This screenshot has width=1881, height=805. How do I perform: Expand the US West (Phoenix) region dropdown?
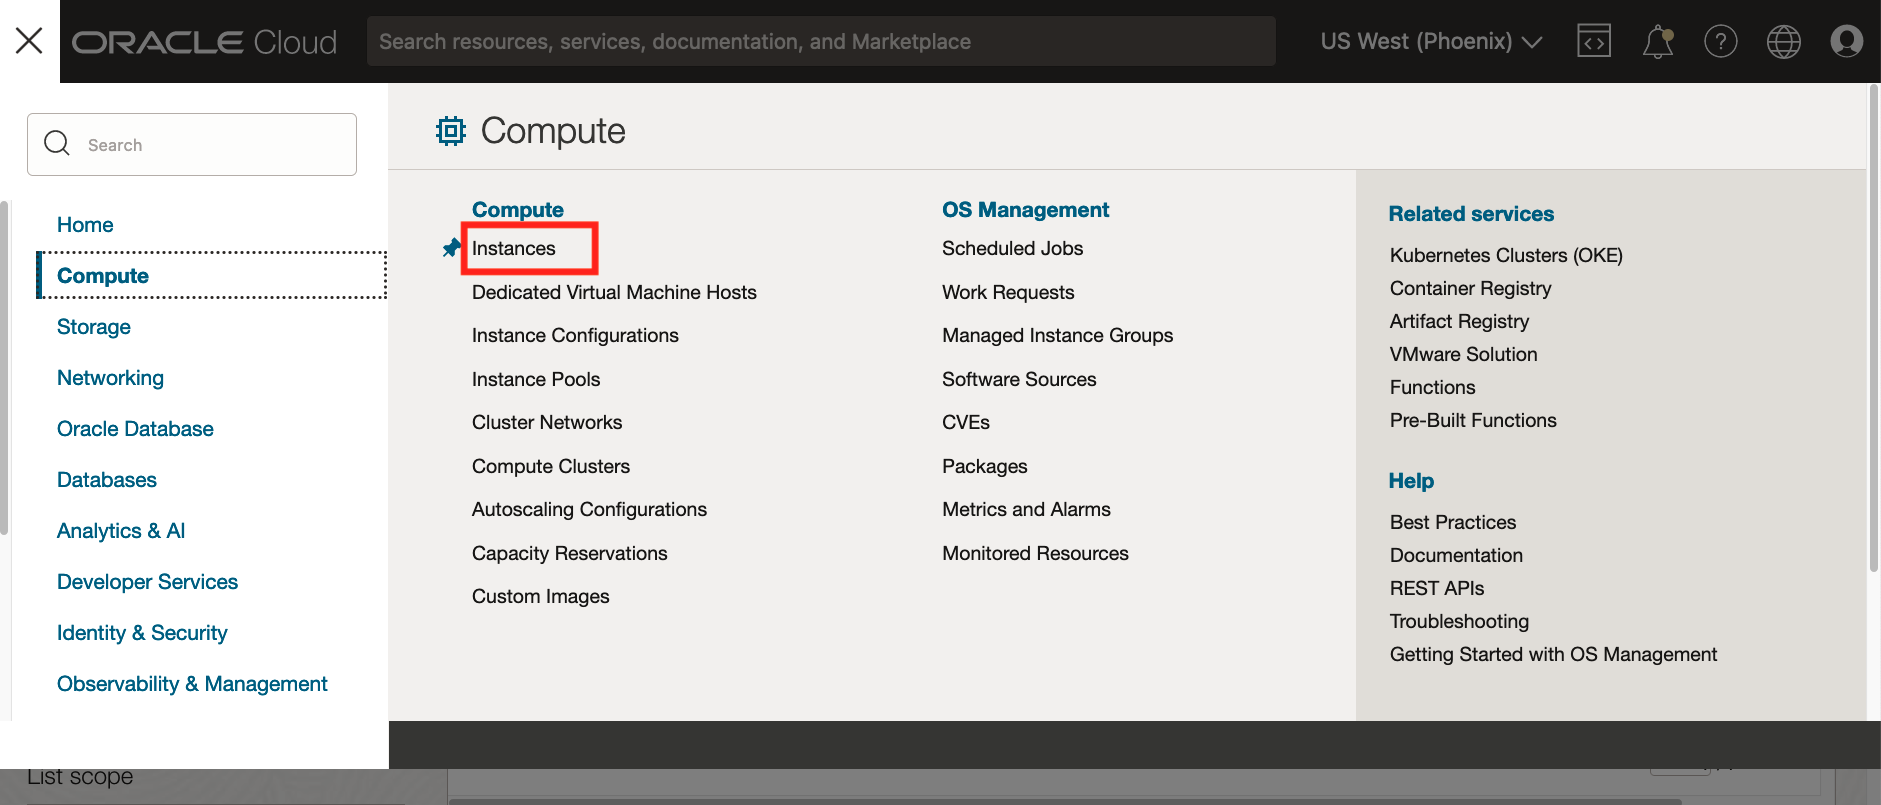(1431, 41)
